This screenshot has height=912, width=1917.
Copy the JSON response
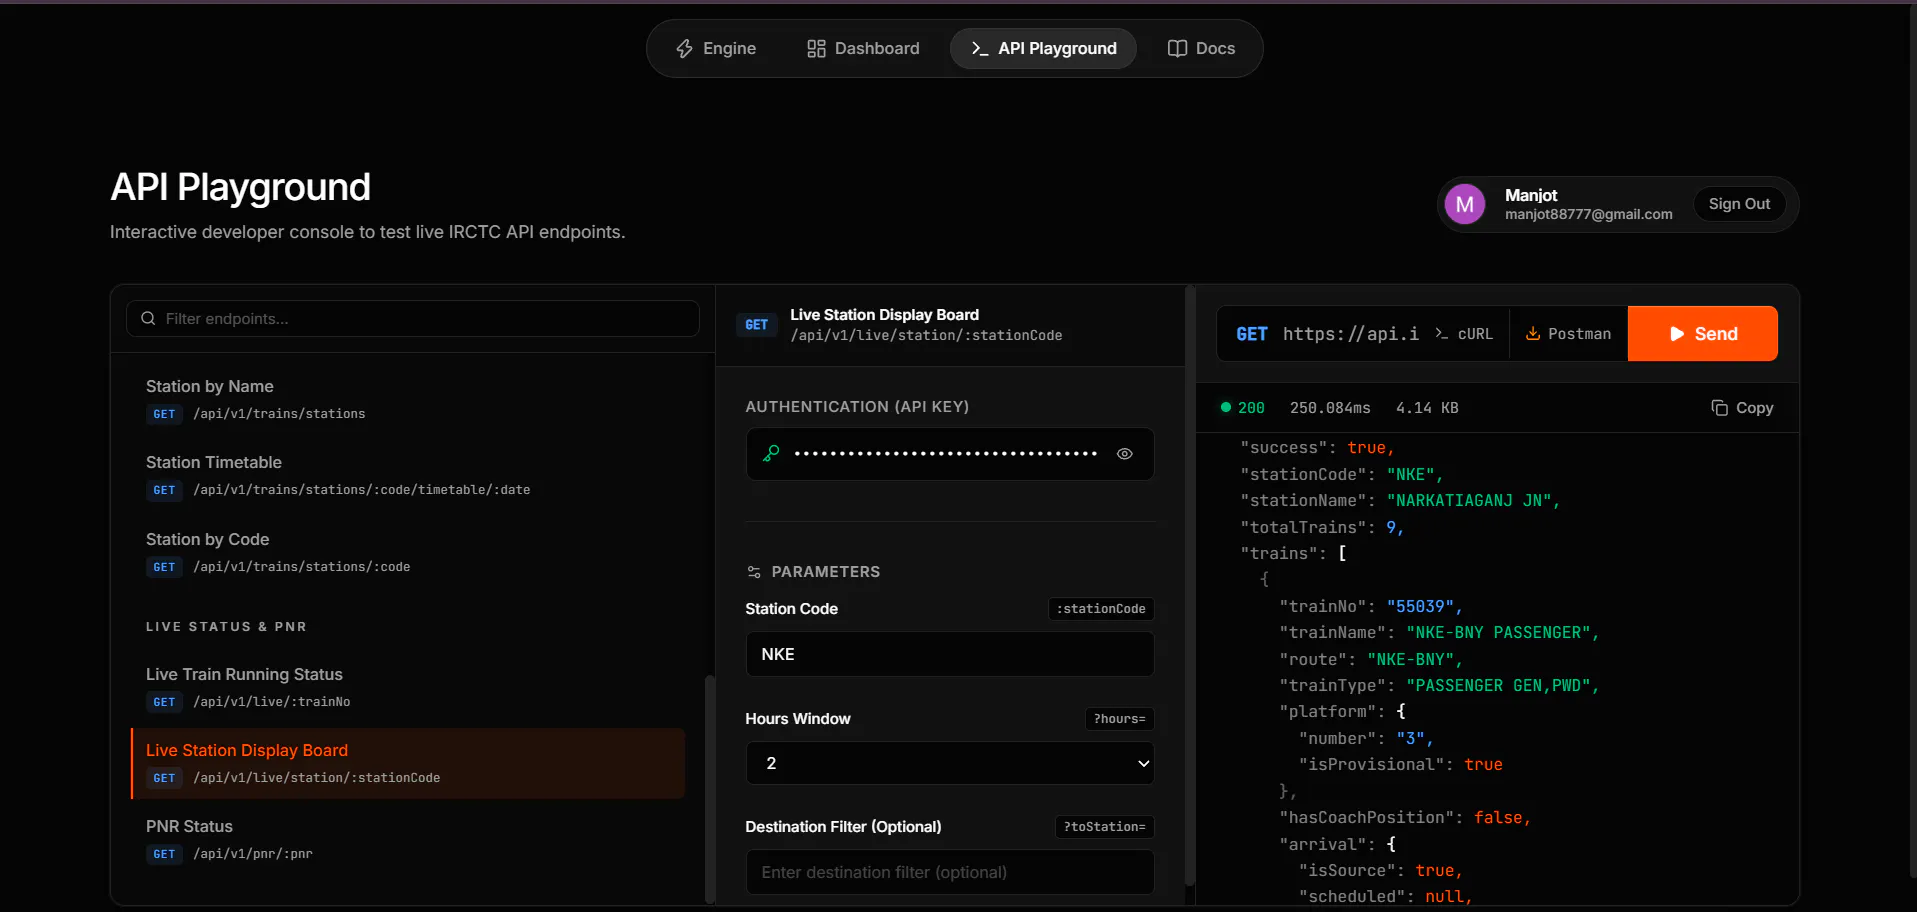click(1742, 408)
